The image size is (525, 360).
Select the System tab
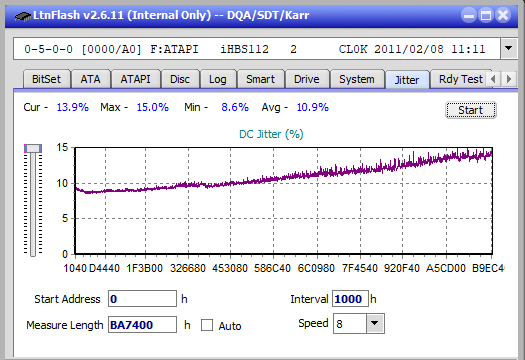point(357,79)
